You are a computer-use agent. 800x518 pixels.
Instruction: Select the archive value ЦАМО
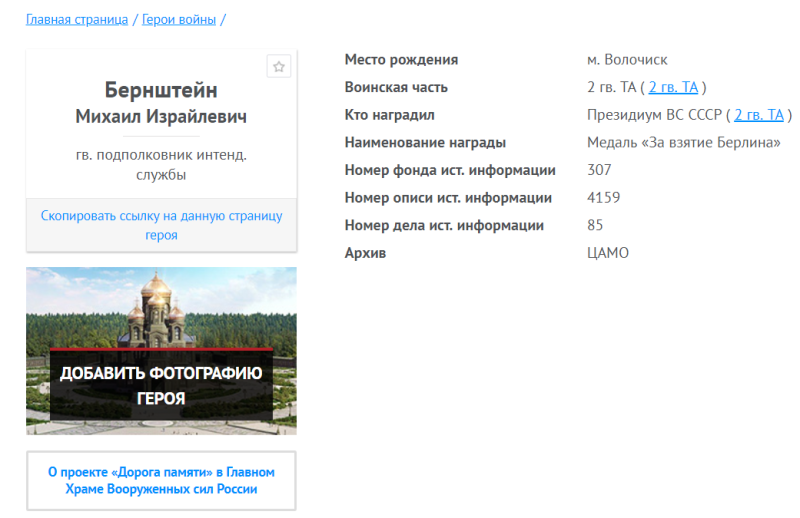[608, 253]
